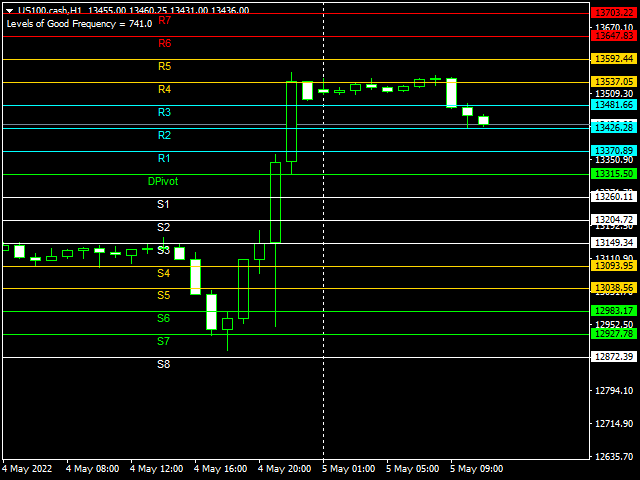This screenshot has height=480, width=640.
Task: Select the S2 support level label
Action: 163,227
